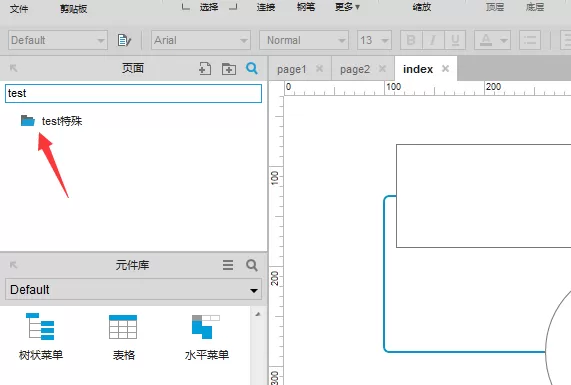The height and width of the screenshot is (385, 571).
Task: Open the Default style dropdown
Action: [58, 40]
